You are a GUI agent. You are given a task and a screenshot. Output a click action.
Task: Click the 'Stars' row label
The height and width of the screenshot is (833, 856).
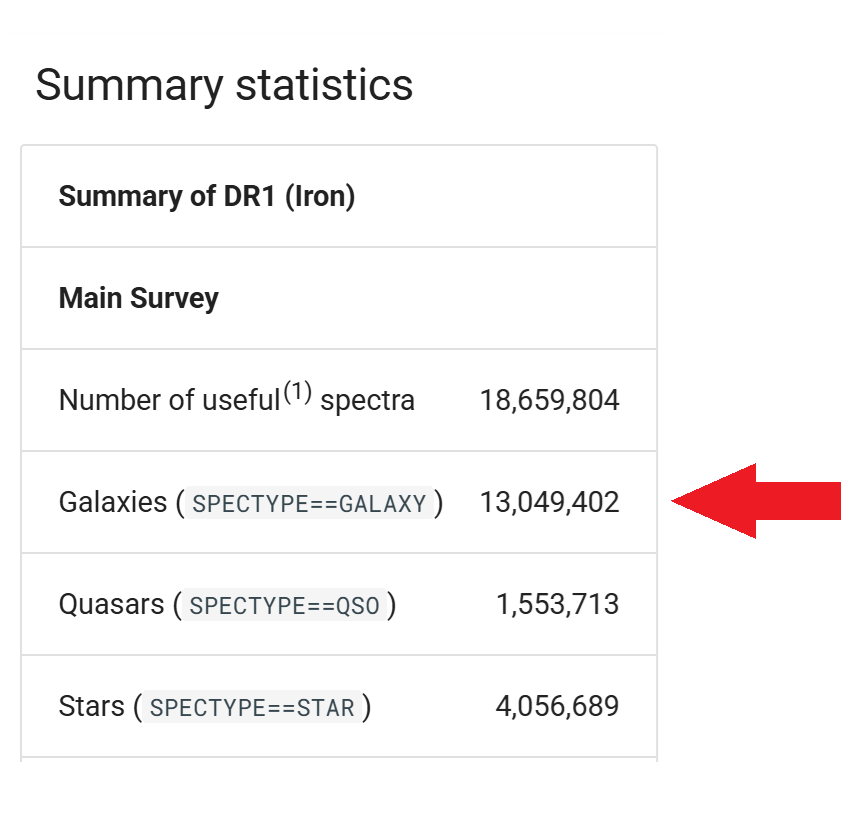[x=92, y=707]
